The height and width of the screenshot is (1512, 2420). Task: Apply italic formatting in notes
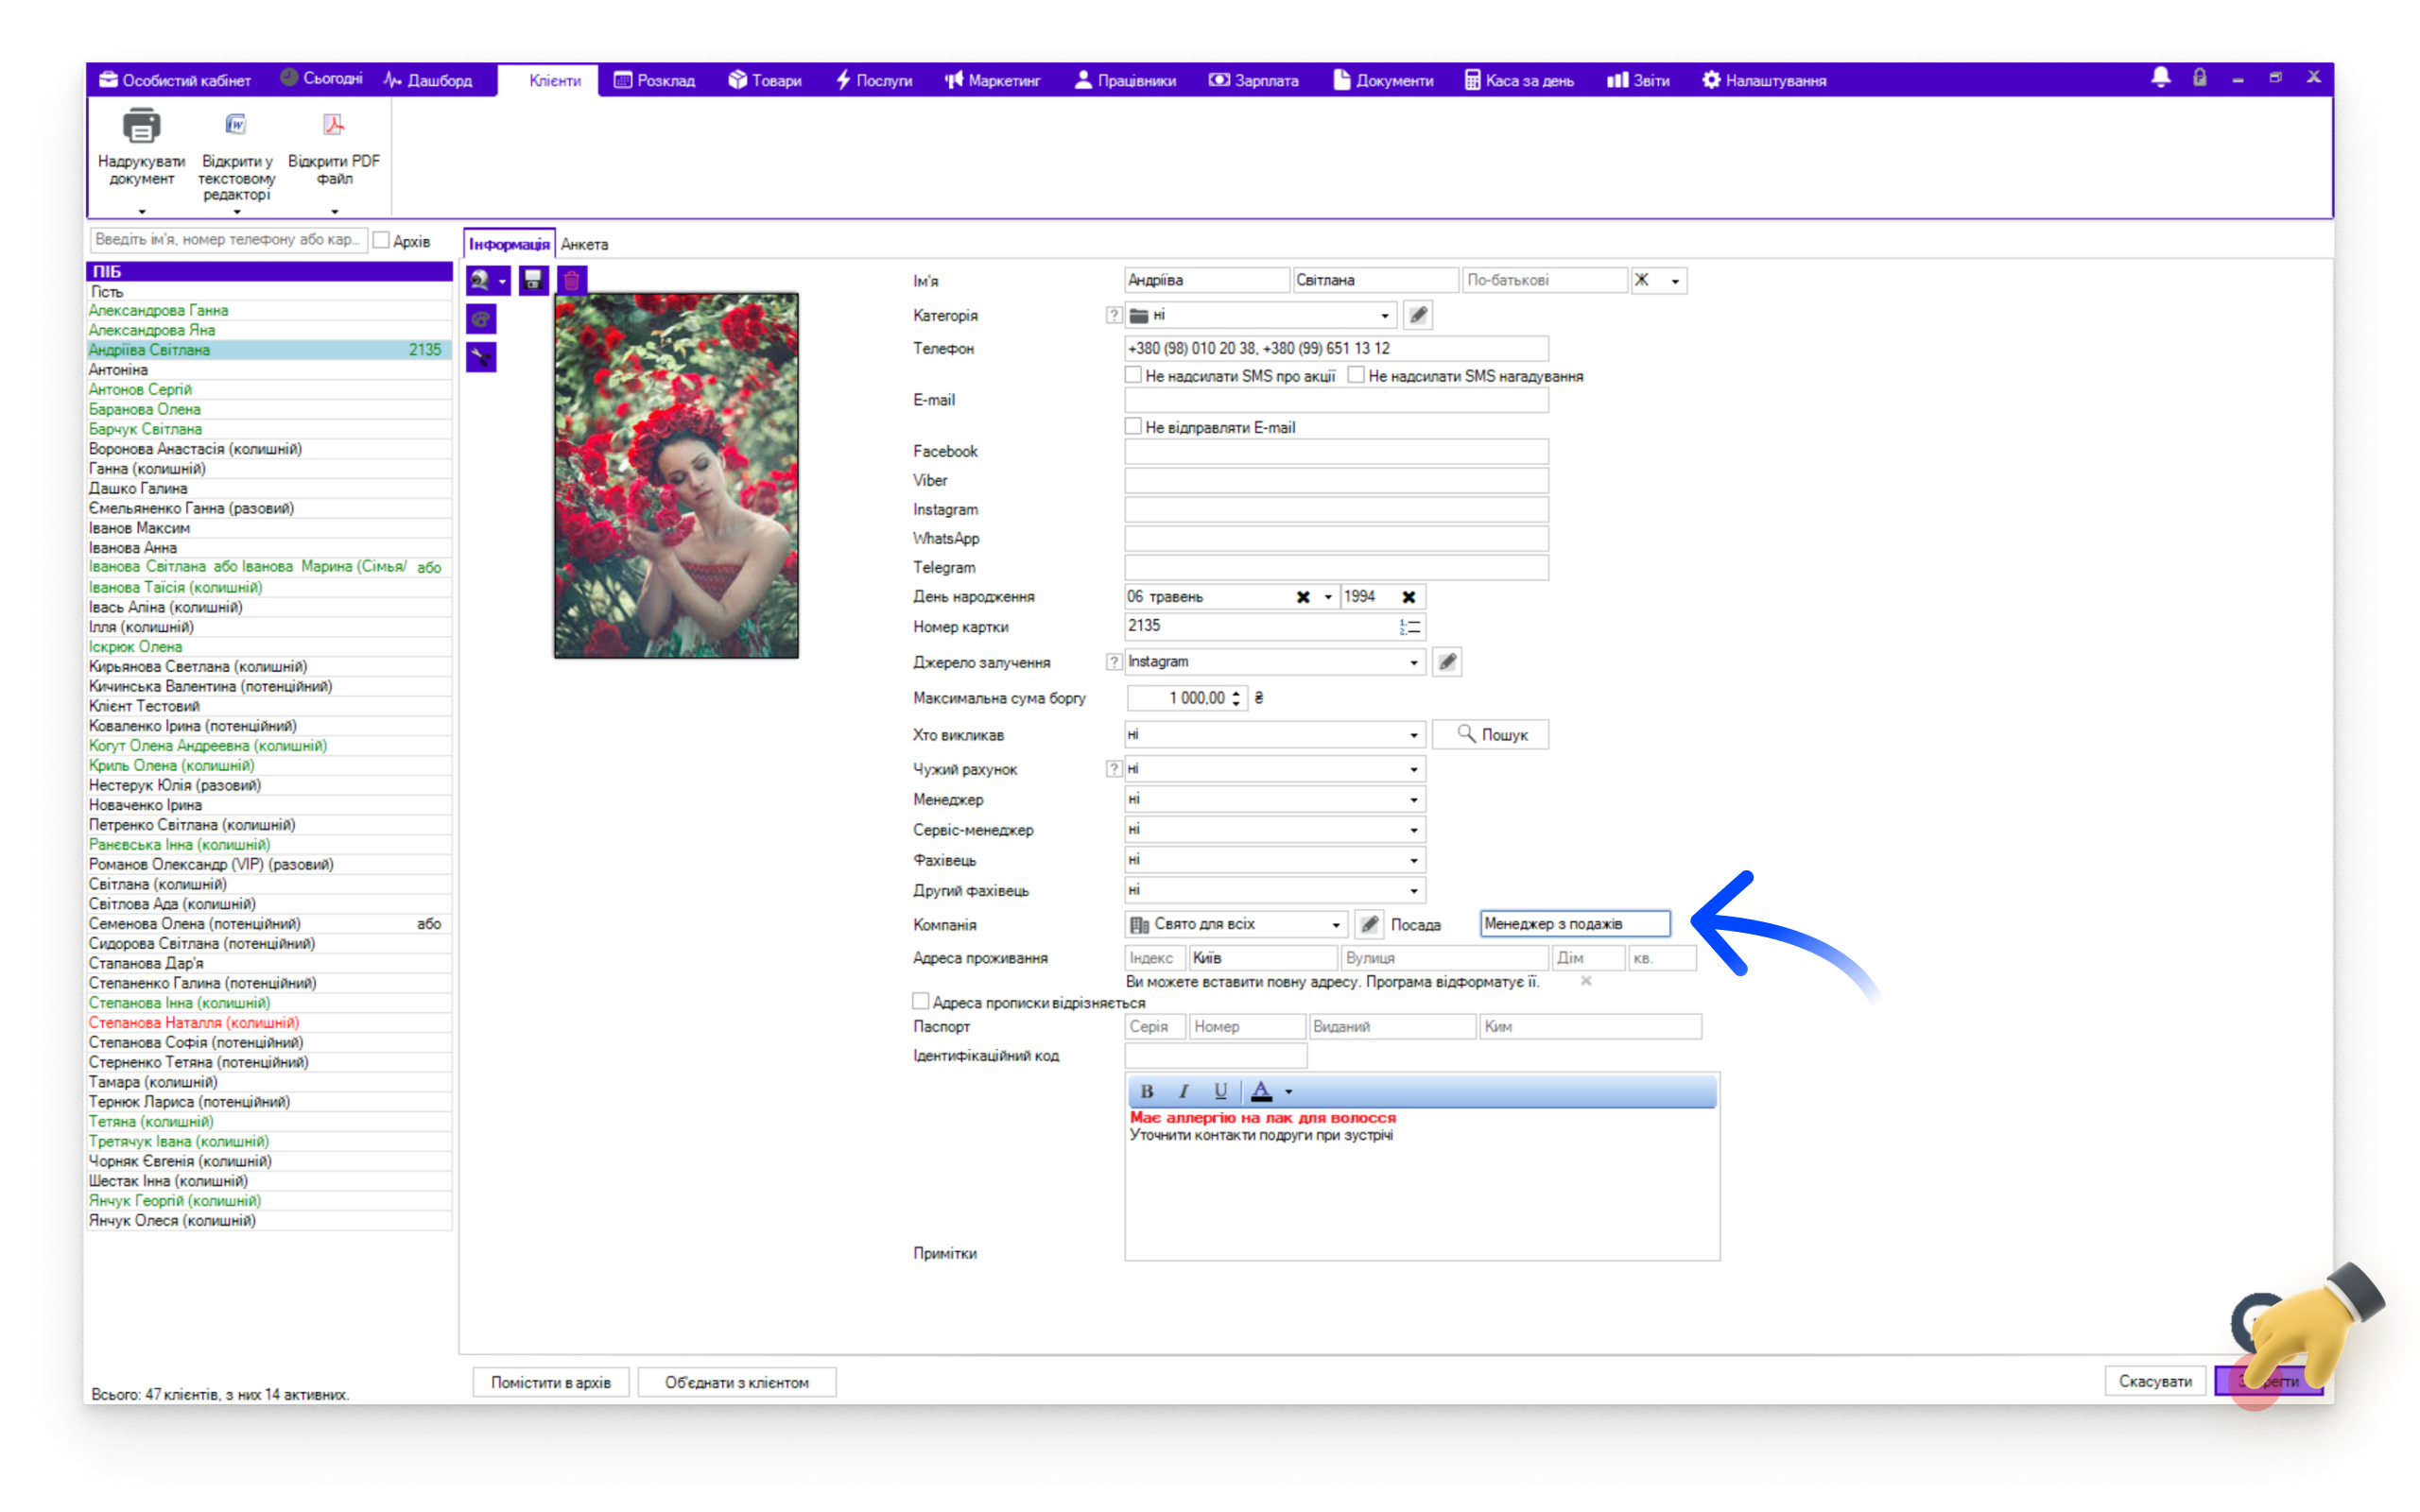click(x=1183, y=1091)
